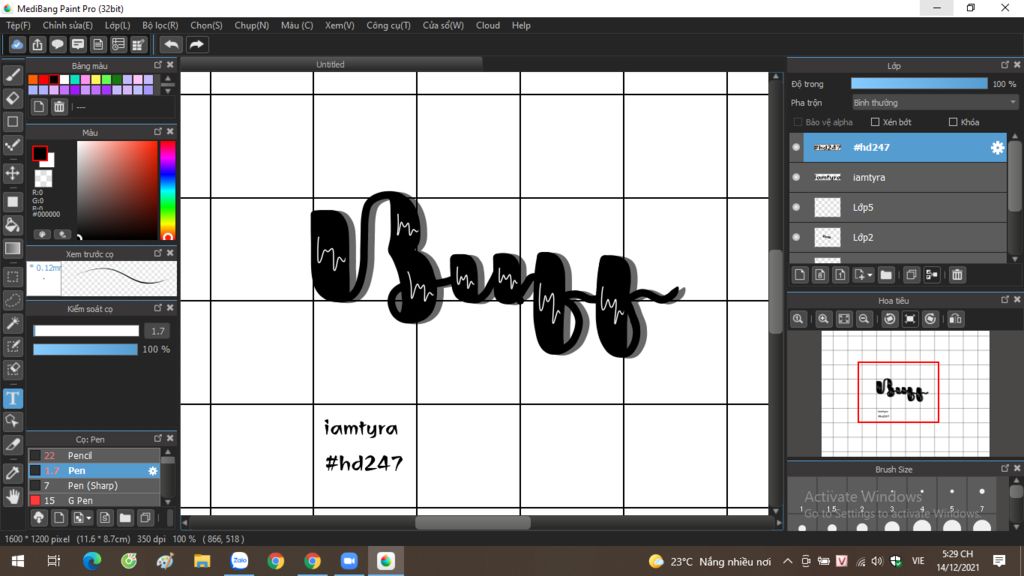Open the Help menu
This screenshot has height=576, width=1024.
tap(521, 25)
